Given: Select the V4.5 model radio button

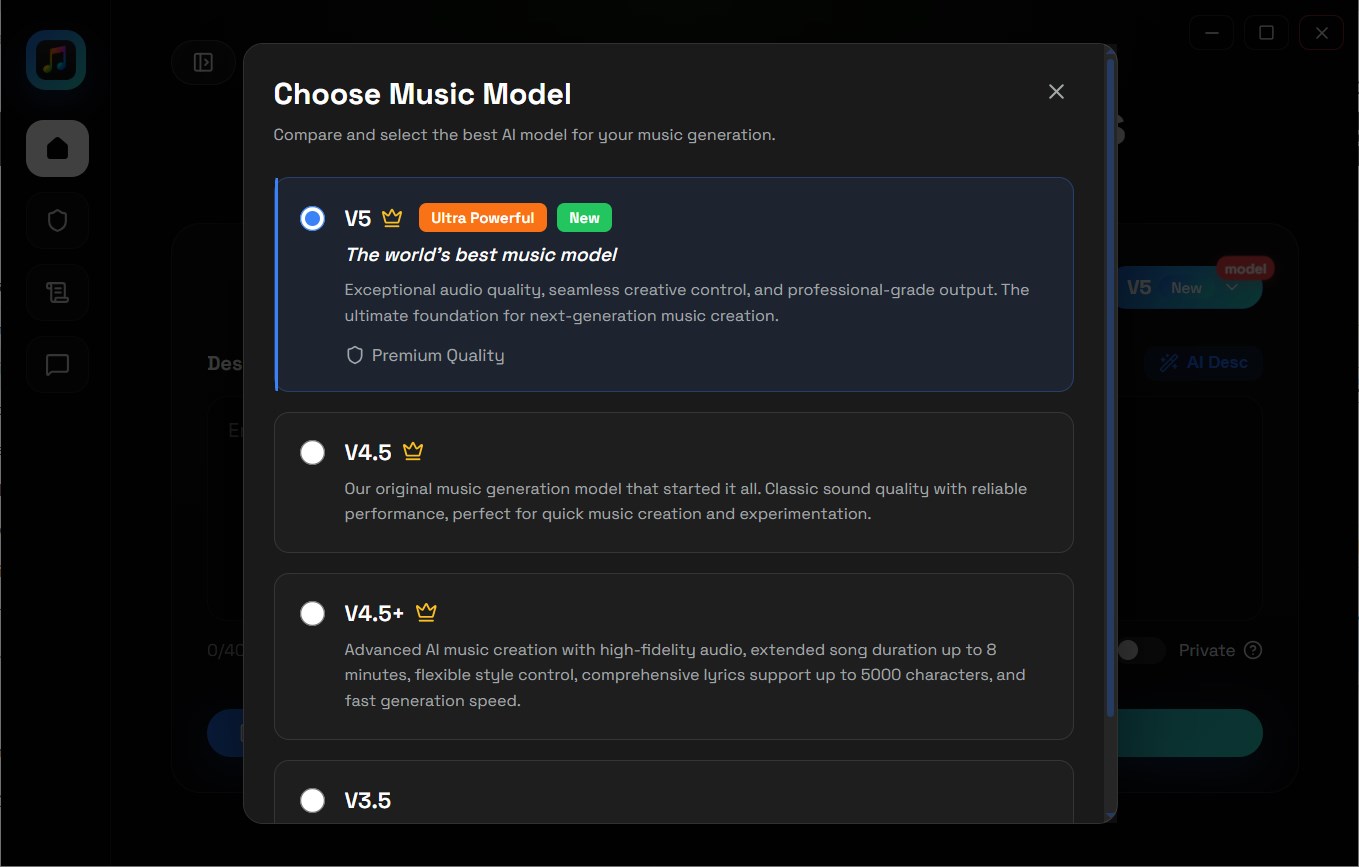Looking at the screenshot, I should [312, 452].
